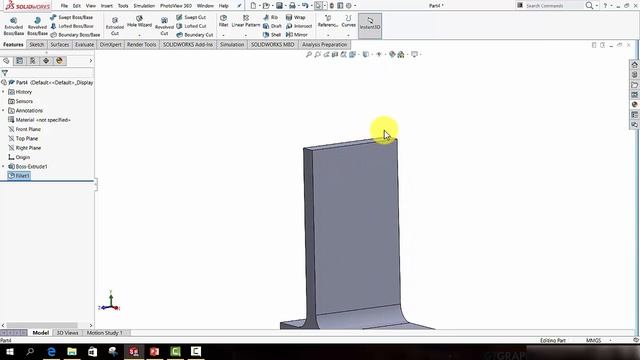Open PowerPoint from the taskbar
Image resolution: width=640 pixels, height=360 pixels.
(x=154, y=351)
